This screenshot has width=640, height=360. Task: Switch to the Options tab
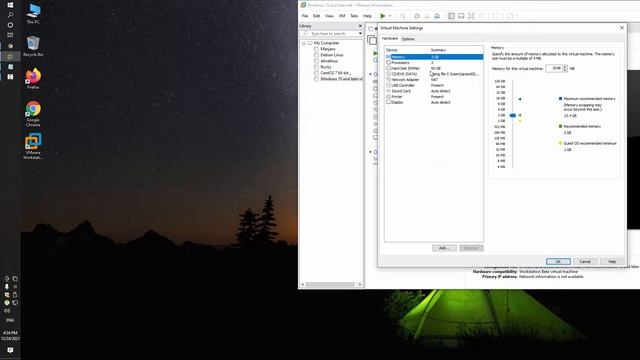click(408, 39)
